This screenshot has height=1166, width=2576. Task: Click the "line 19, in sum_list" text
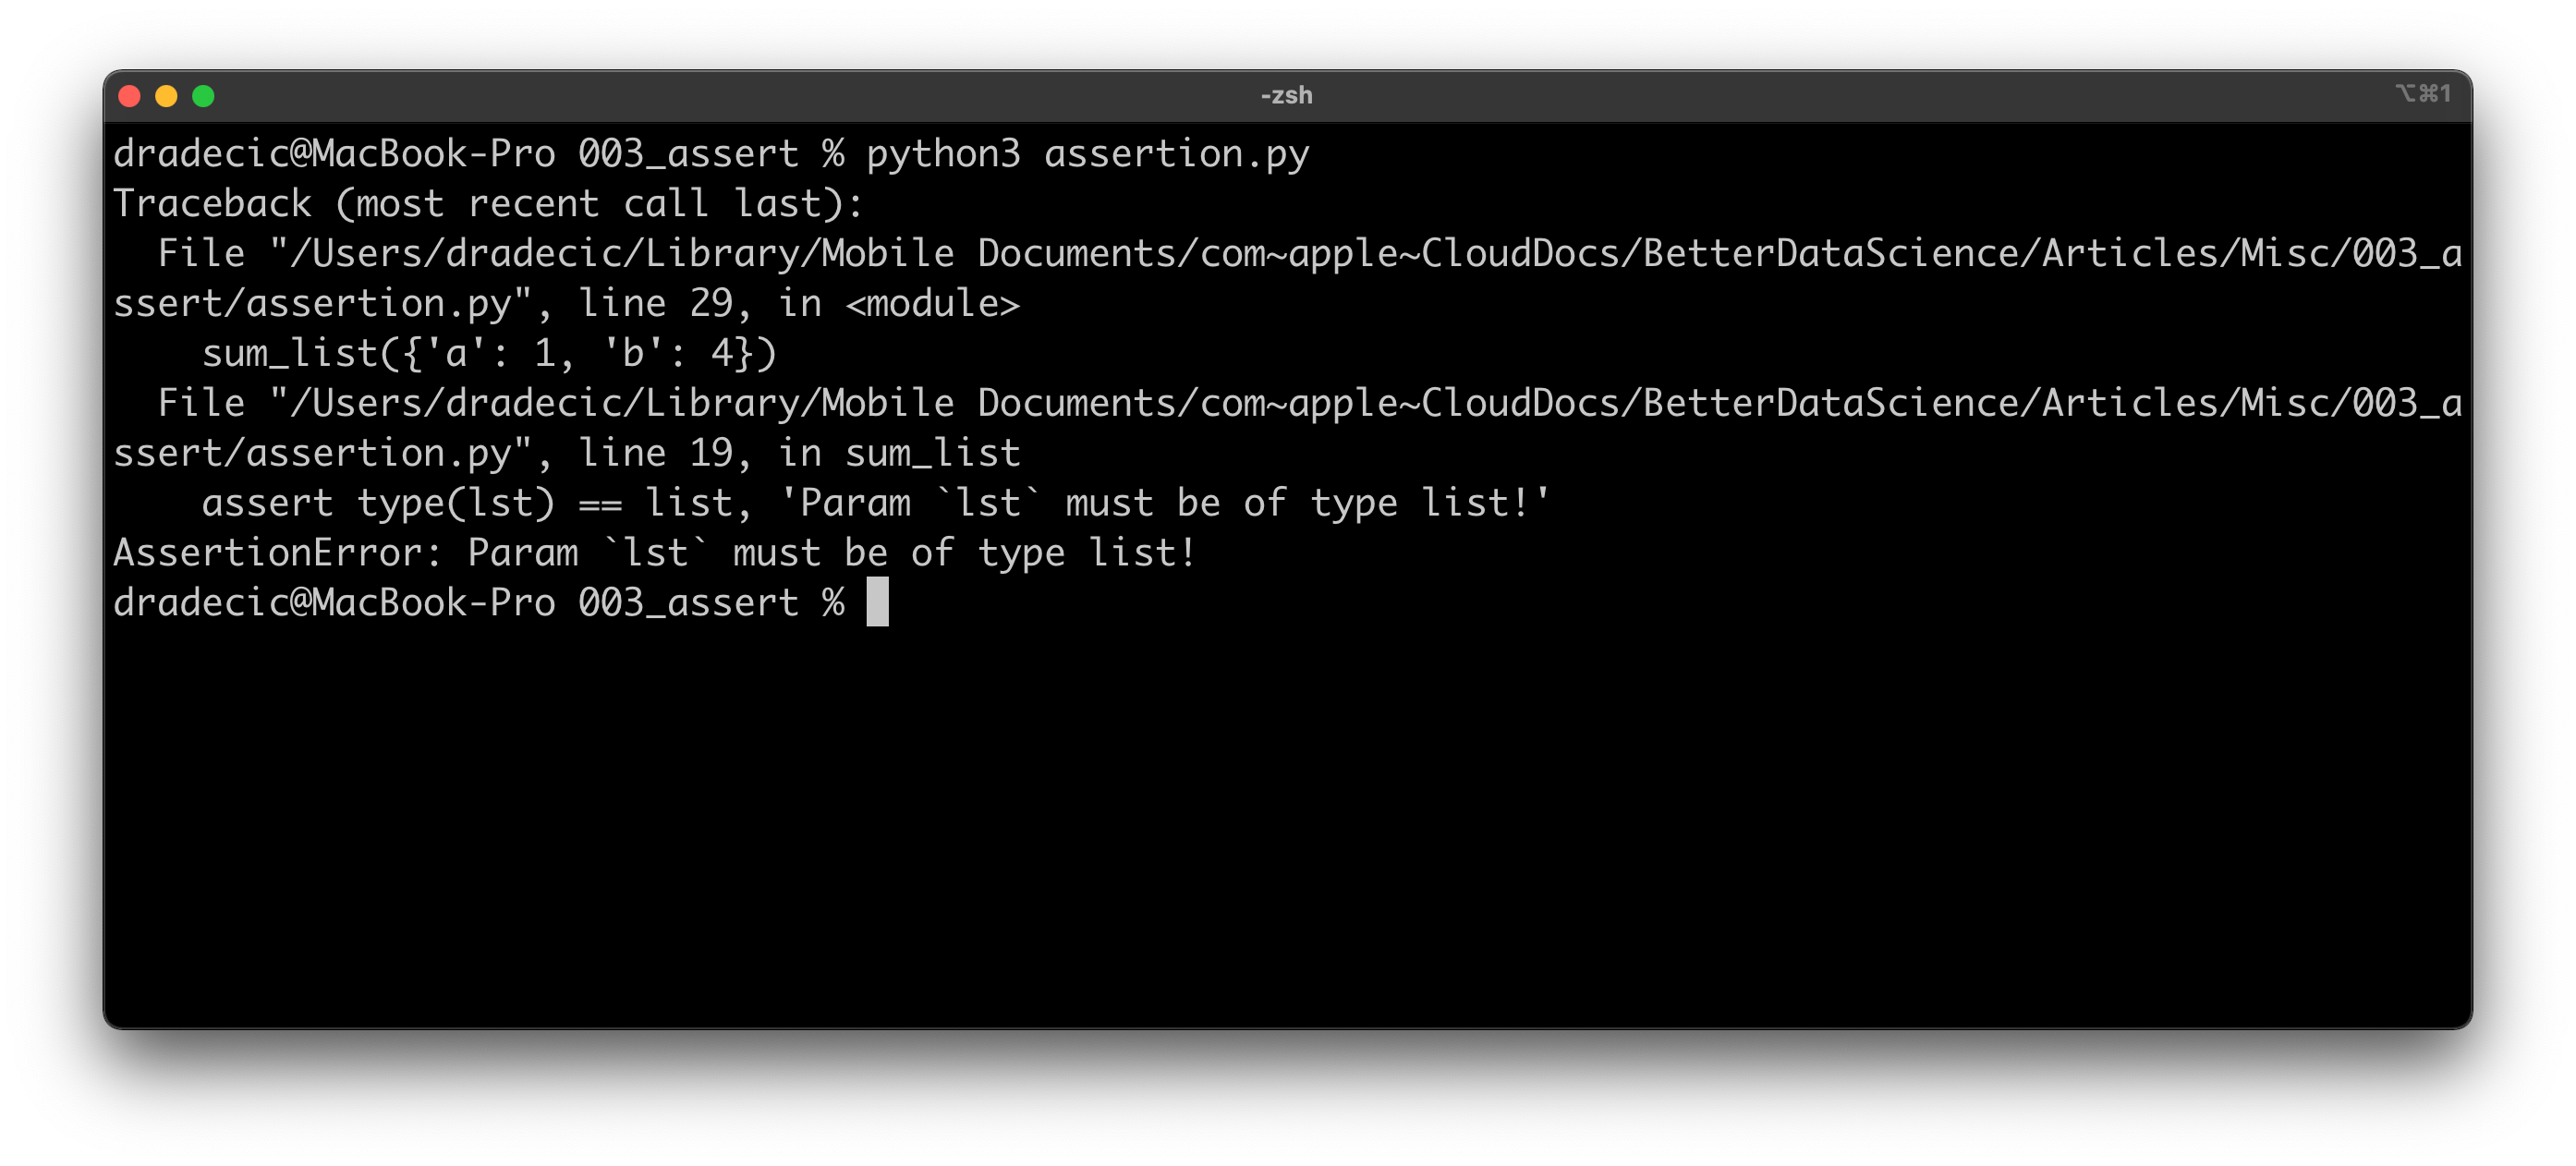[799, 454]
